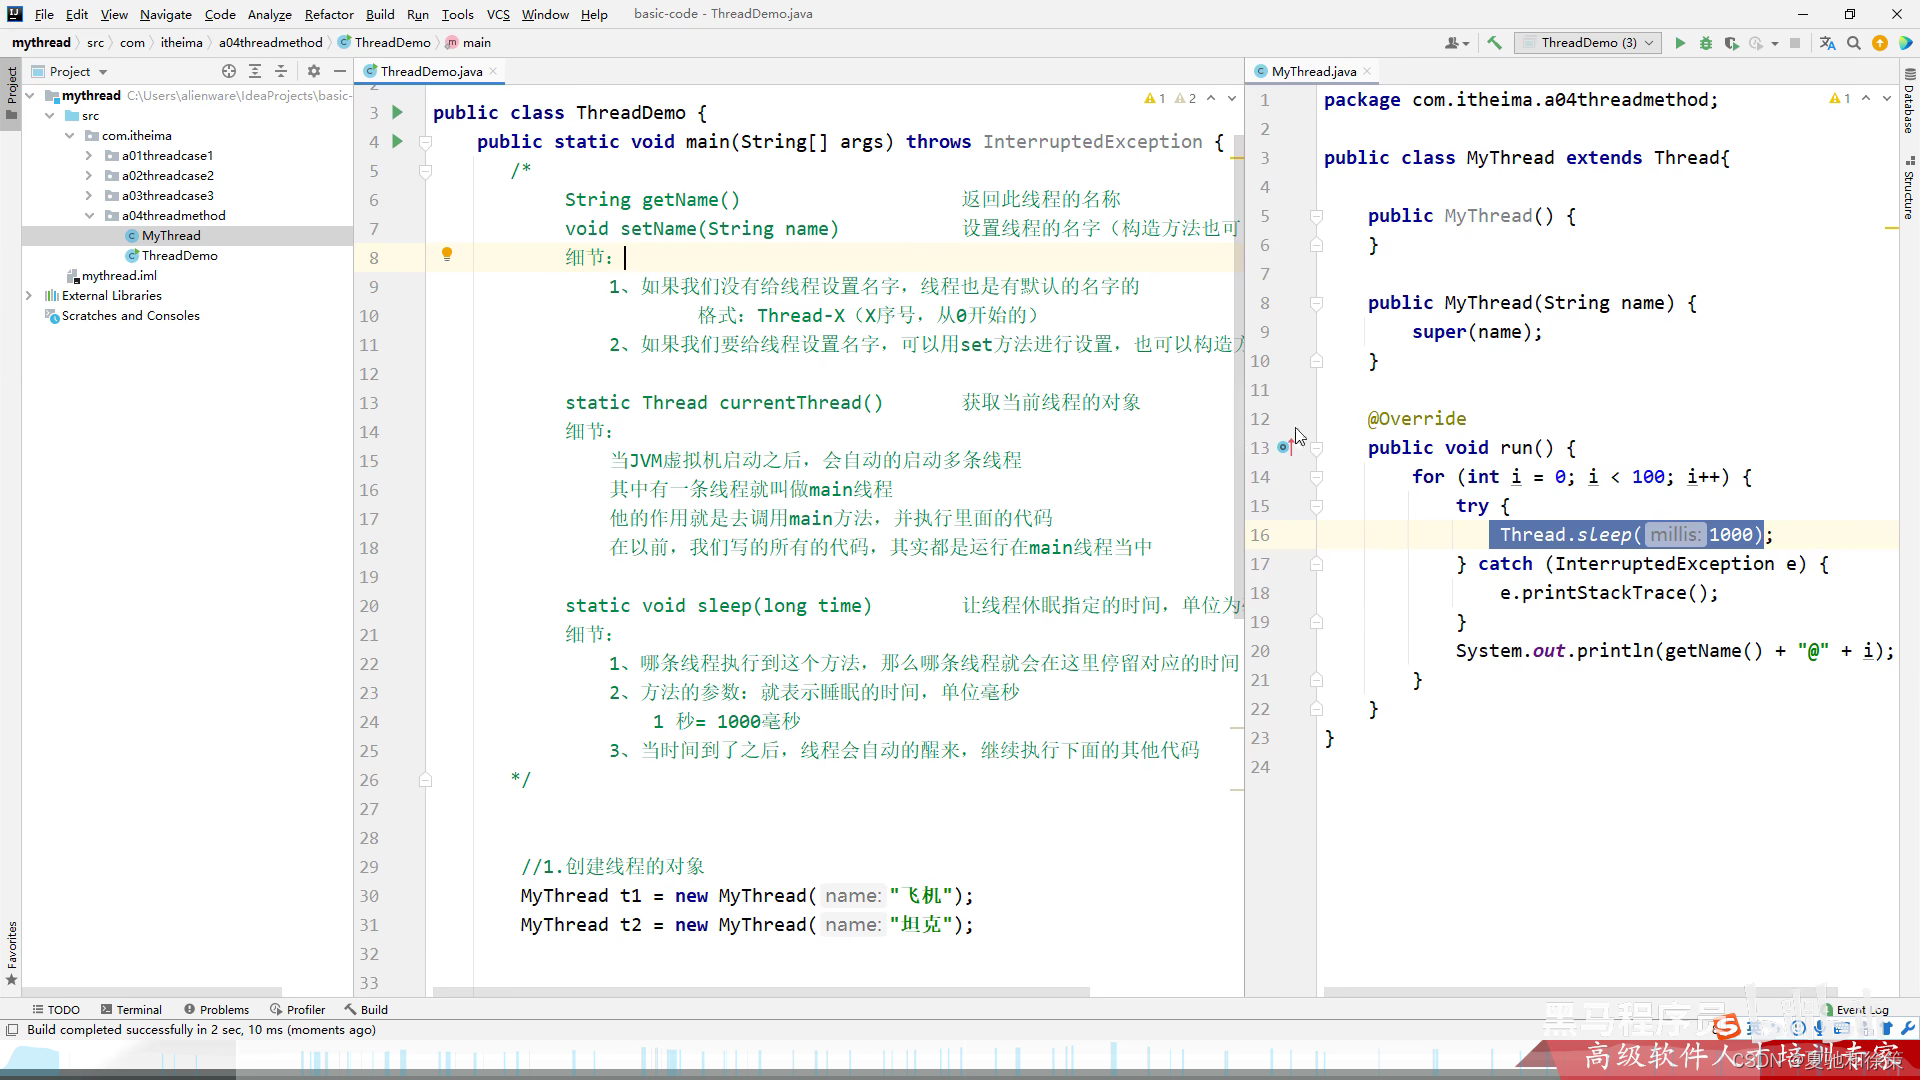Screen dimensions: 1920x1080
Task: Click the yellow lightbulb intention icon
Action: point(447,255)
